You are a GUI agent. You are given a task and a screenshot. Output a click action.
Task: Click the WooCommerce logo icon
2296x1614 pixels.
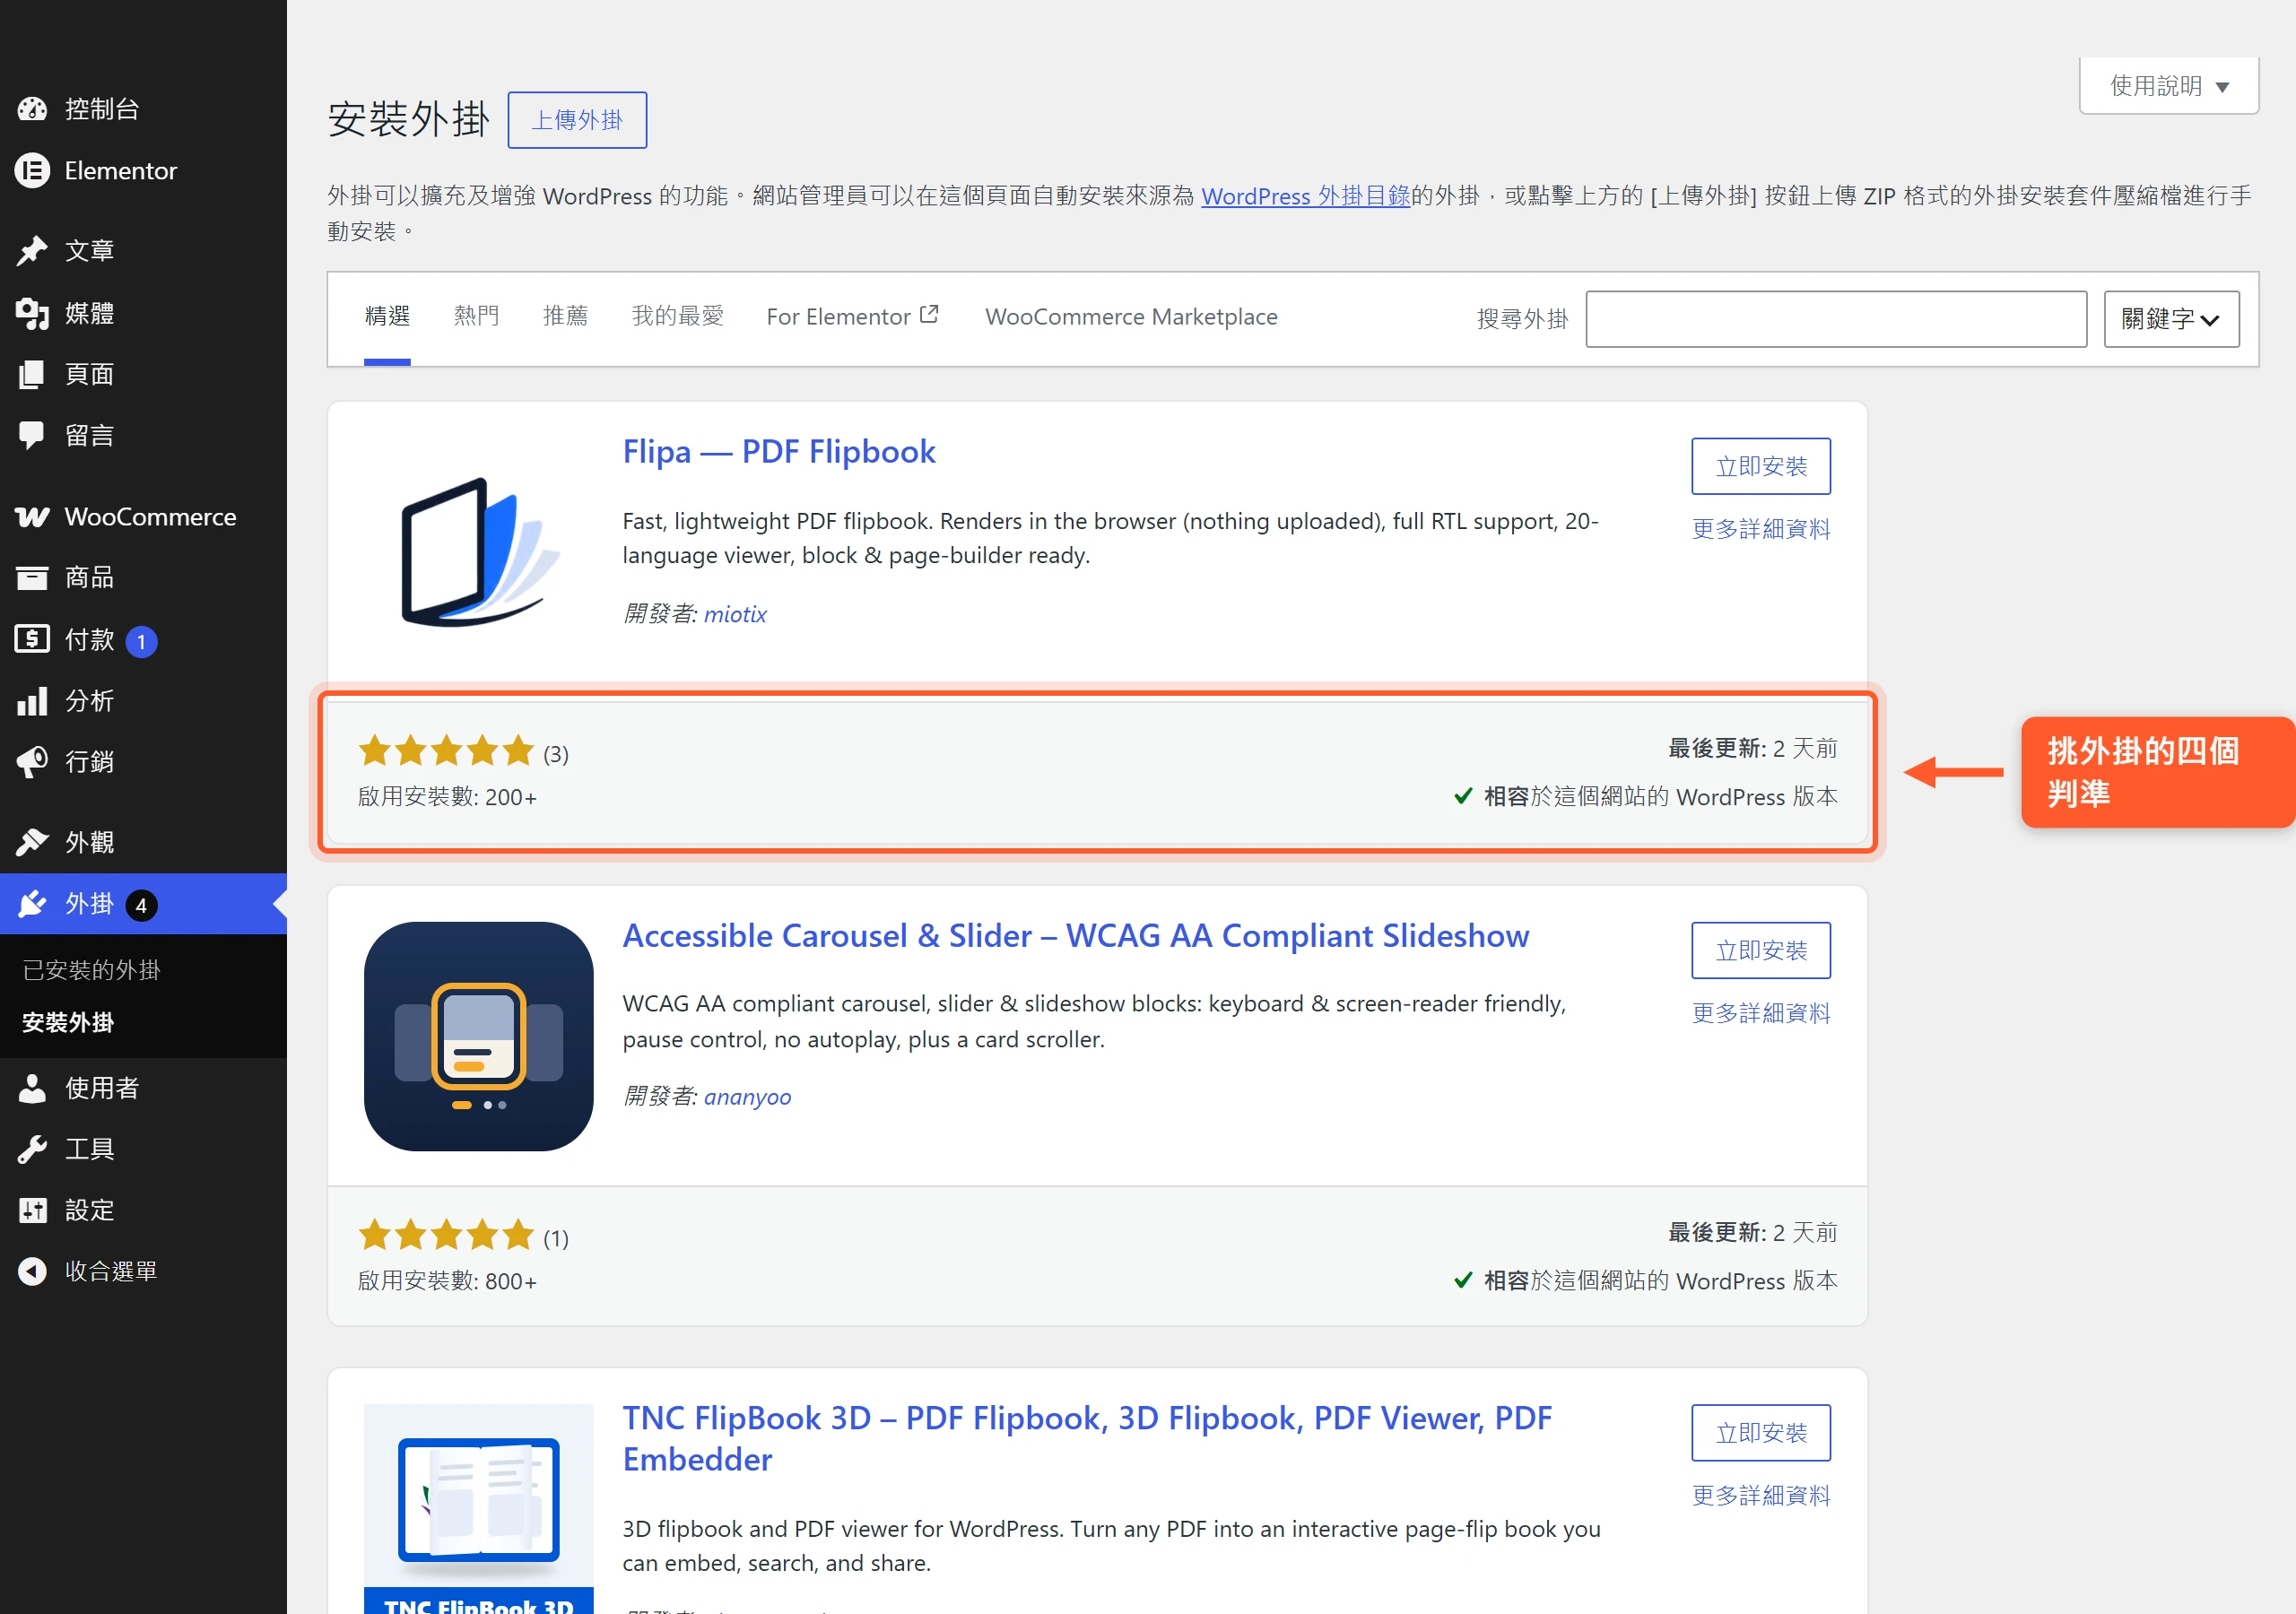click(32, 517)
